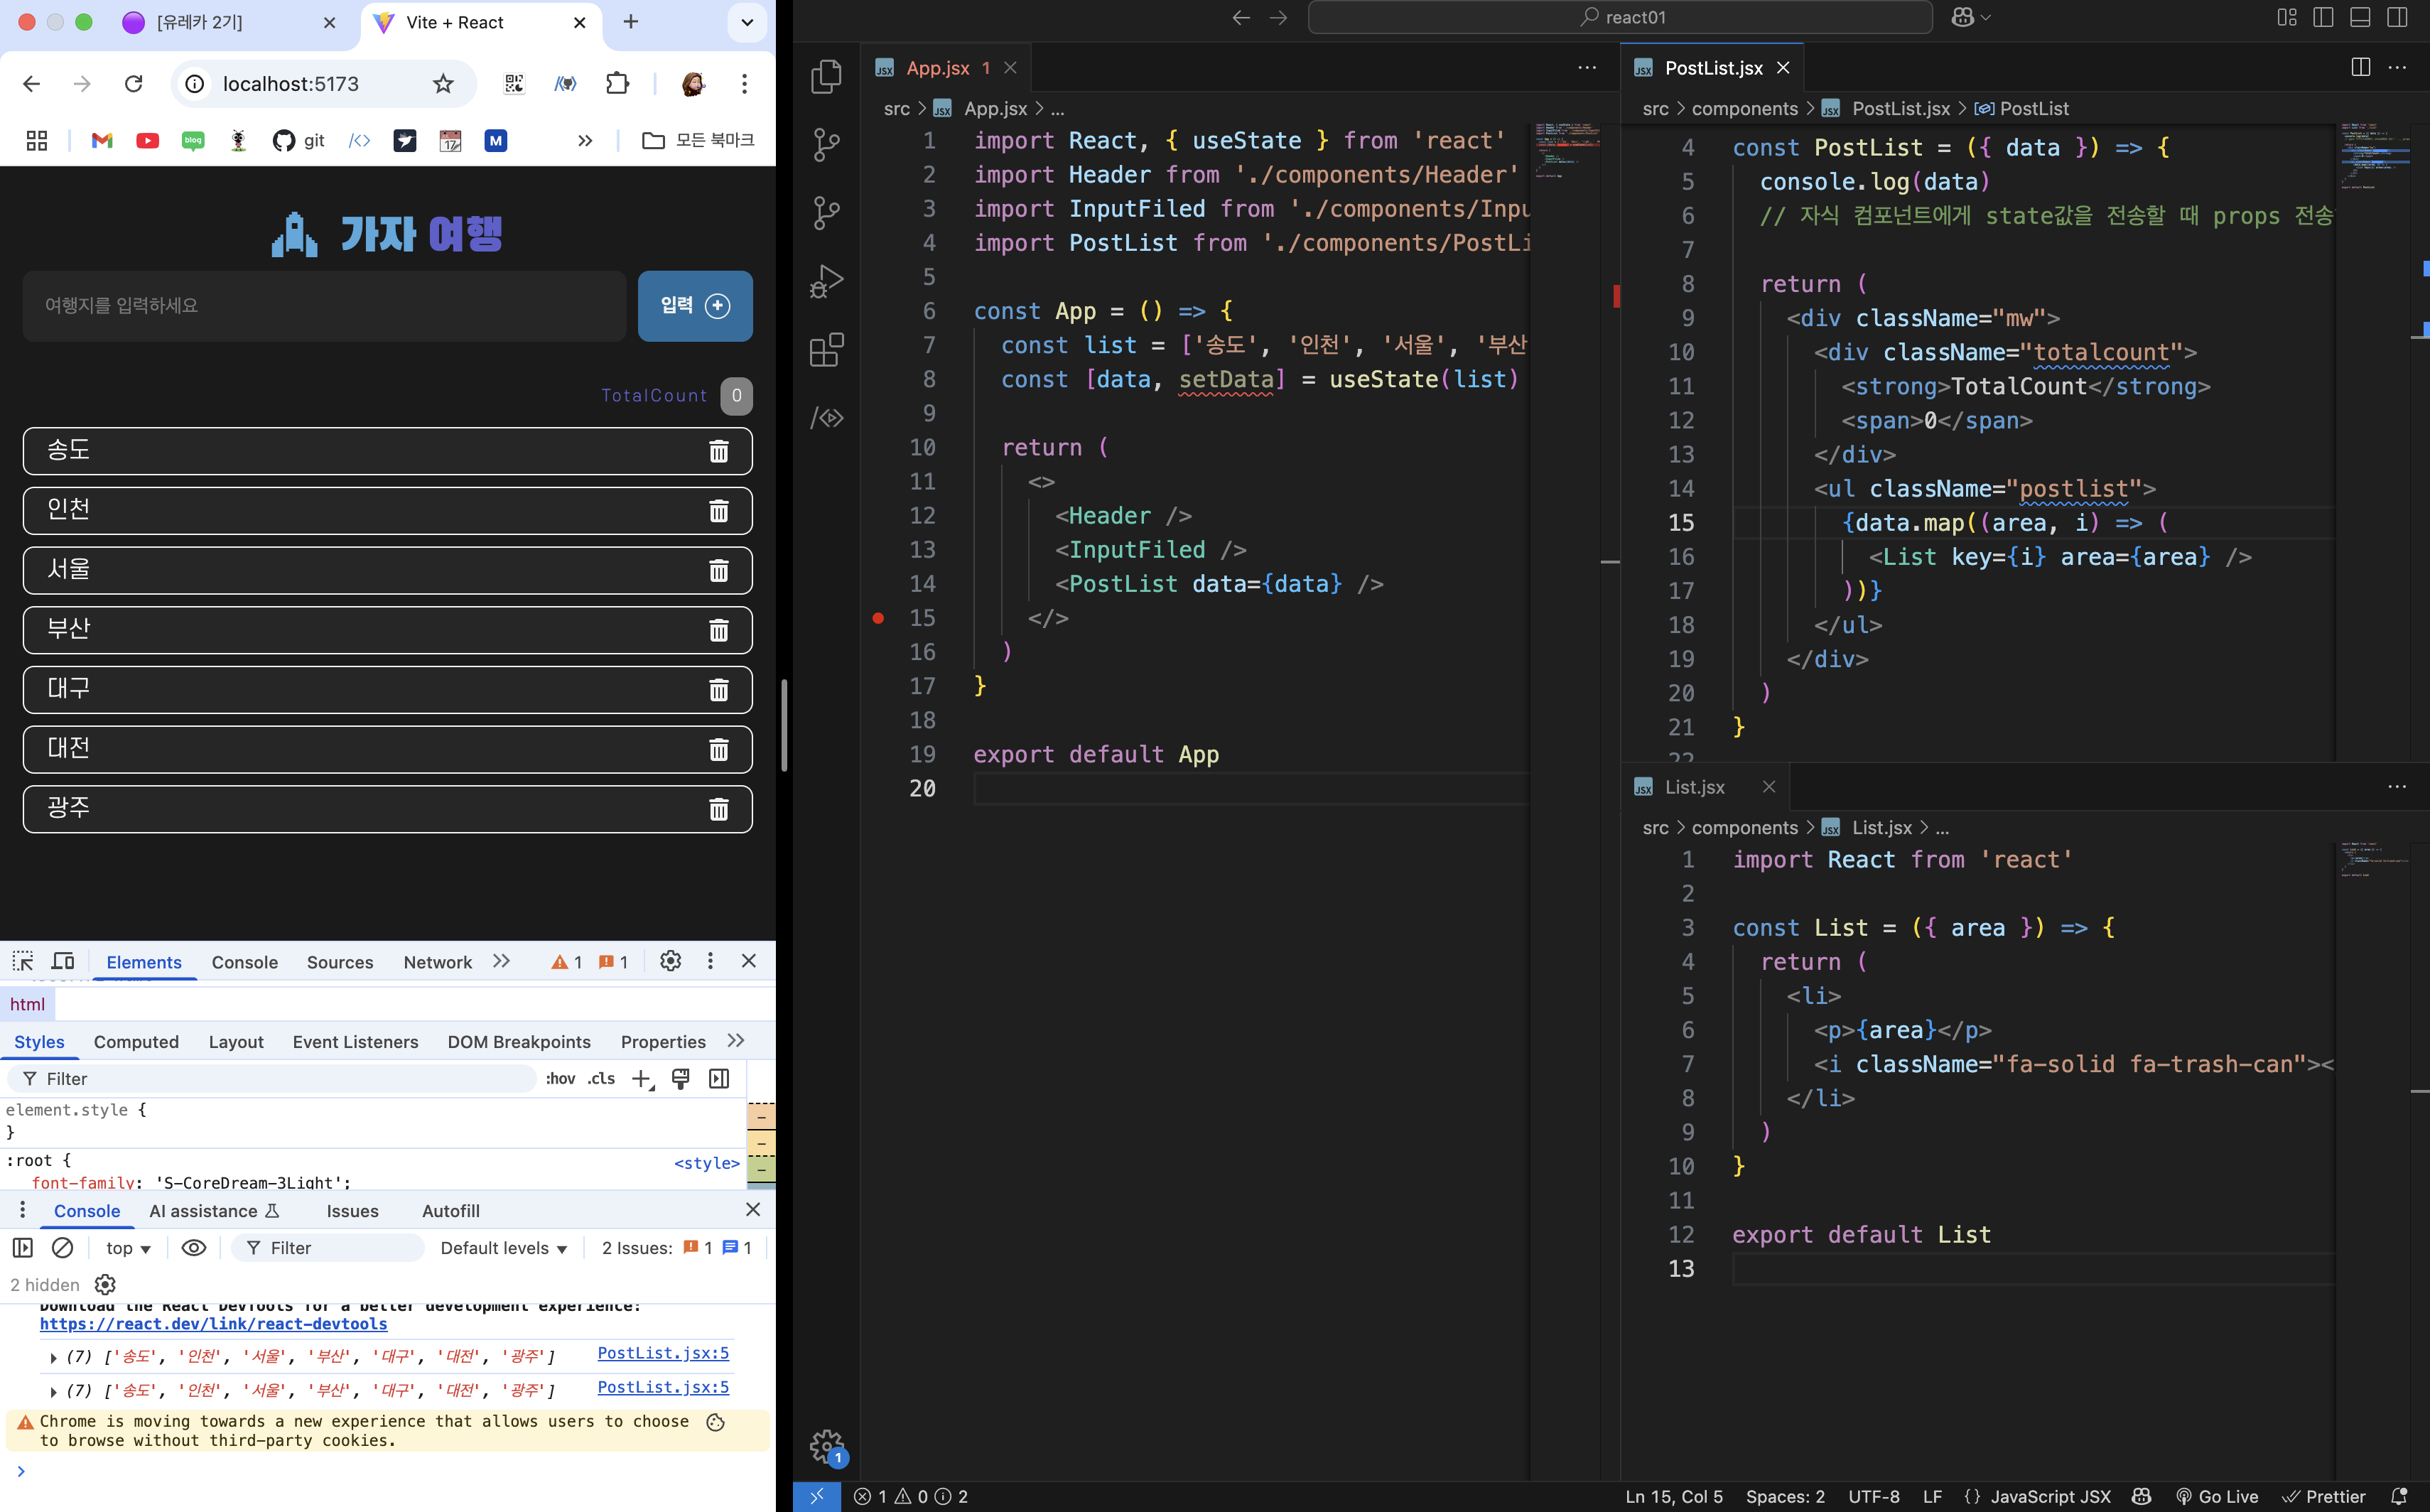Open the Default levels dropdown in console
This screenshot has height=1512, width=2430.
pos(504,1247)
